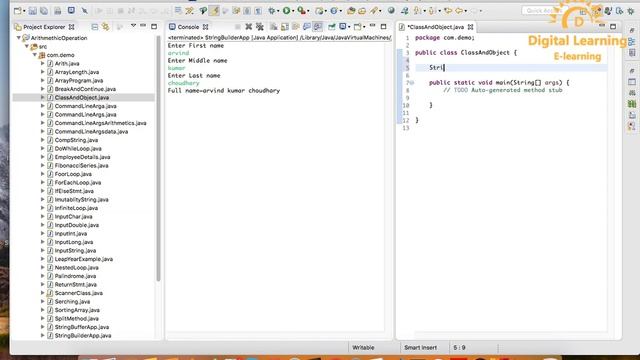
Task: Open the Debug dropdown arrow
Action: click(278, 11)
